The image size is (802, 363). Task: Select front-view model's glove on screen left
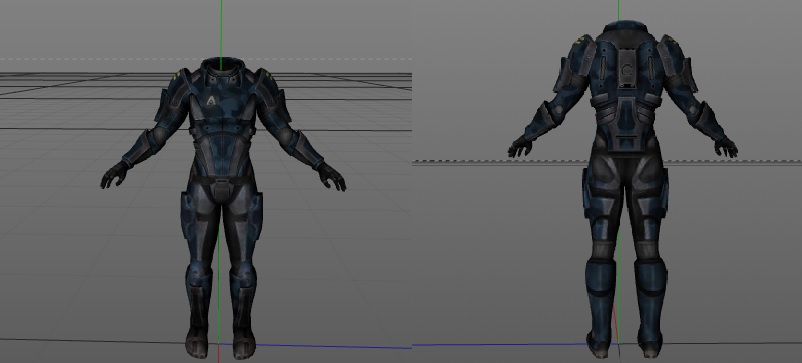[x=114, y=174]
